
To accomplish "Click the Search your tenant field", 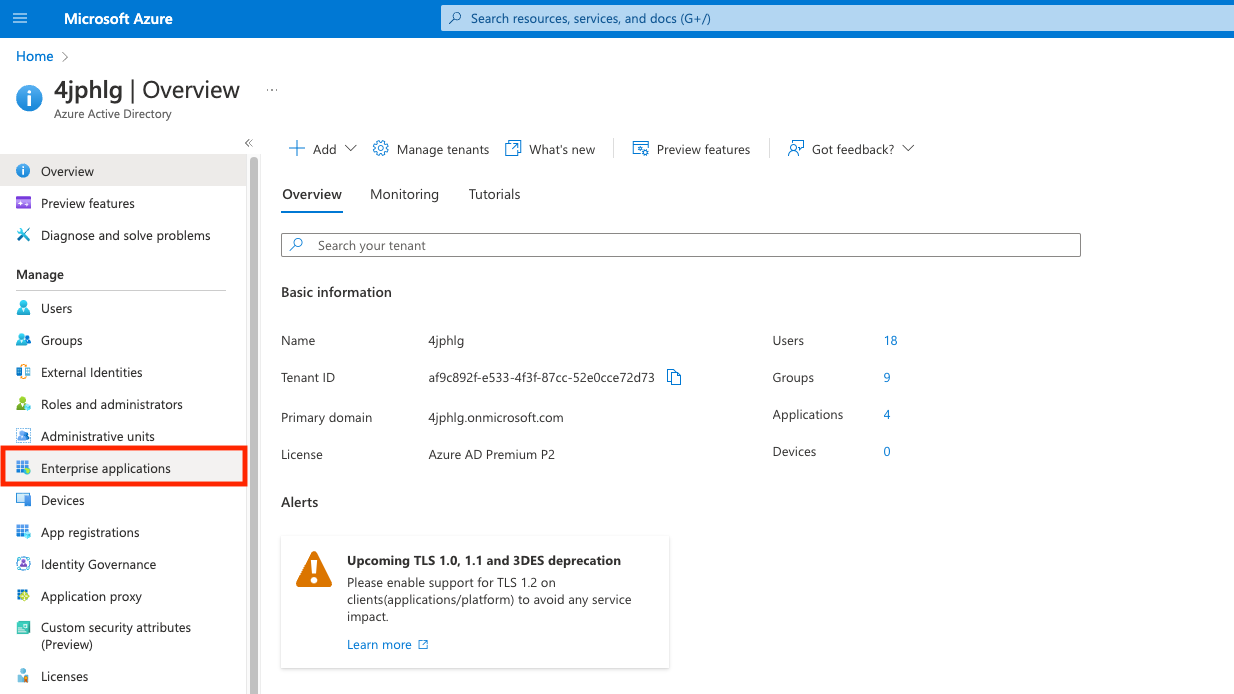I will click(x=681, y=245).
